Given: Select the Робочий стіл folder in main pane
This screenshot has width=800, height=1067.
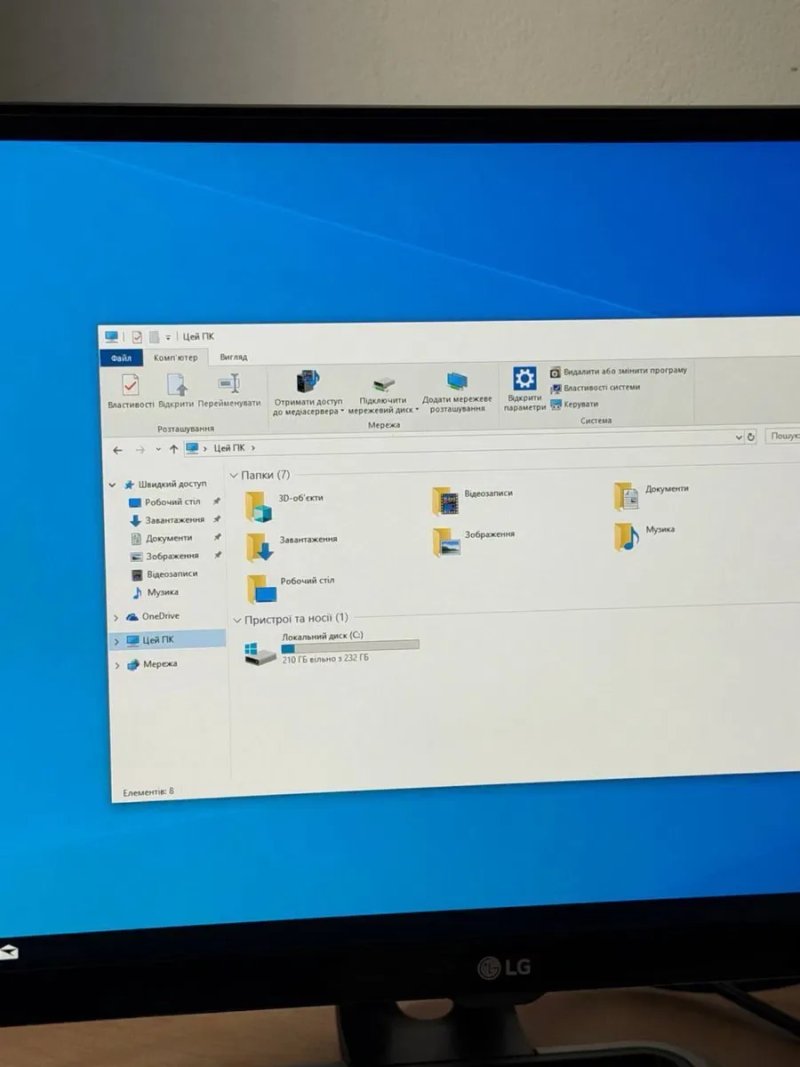Looking at the screenshot, I should click(291, 589).
